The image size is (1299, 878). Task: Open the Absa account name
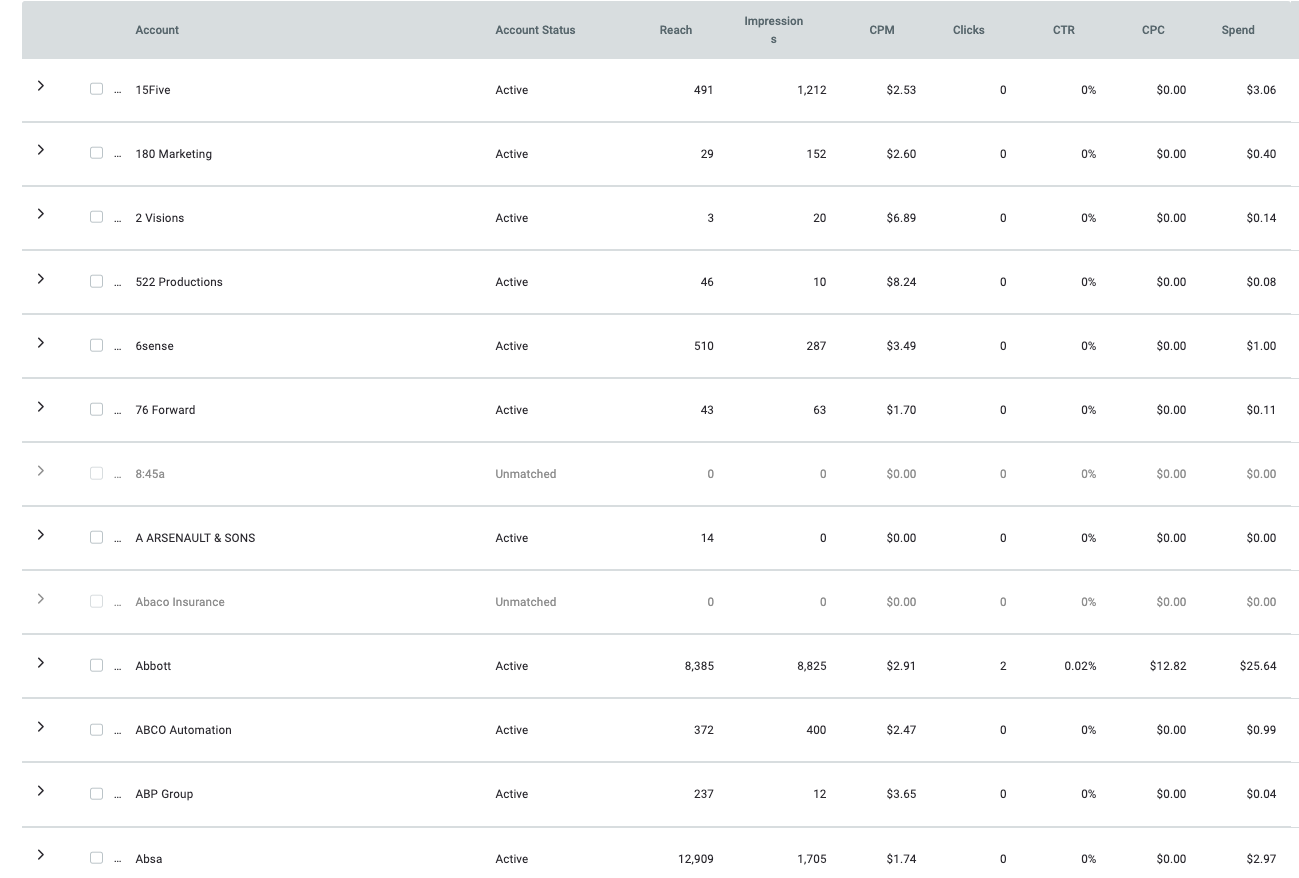(x=149, y=859)
